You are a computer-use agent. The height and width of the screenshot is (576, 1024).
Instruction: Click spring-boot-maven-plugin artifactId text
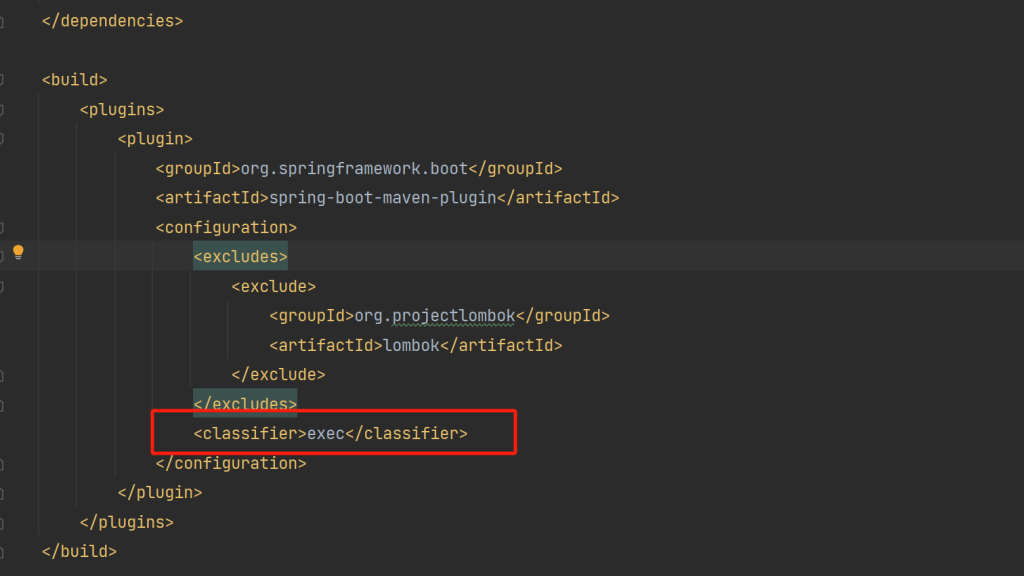coord(383,198)
